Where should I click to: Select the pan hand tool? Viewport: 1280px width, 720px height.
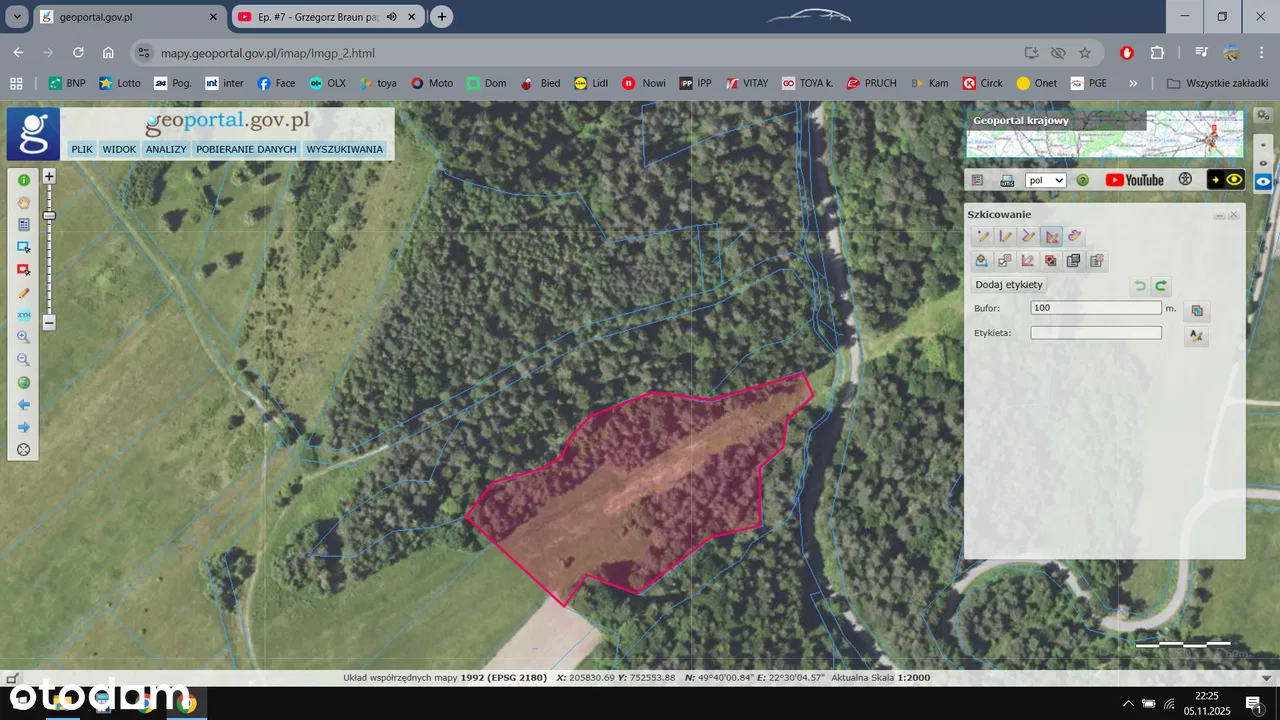[24, 202]
